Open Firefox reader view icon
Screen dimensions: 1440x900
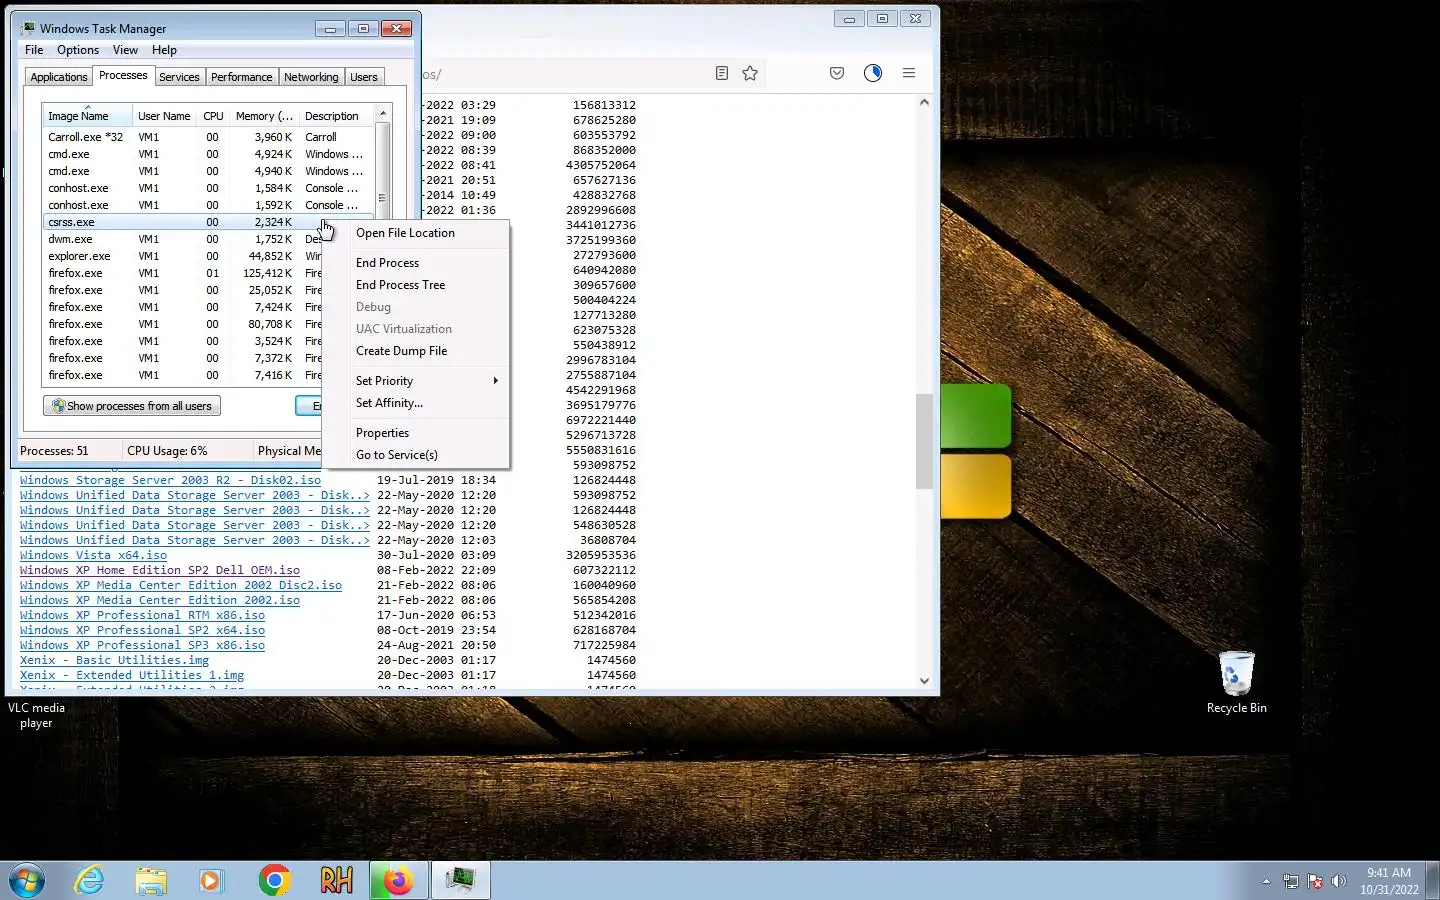[x=722, y=73]
